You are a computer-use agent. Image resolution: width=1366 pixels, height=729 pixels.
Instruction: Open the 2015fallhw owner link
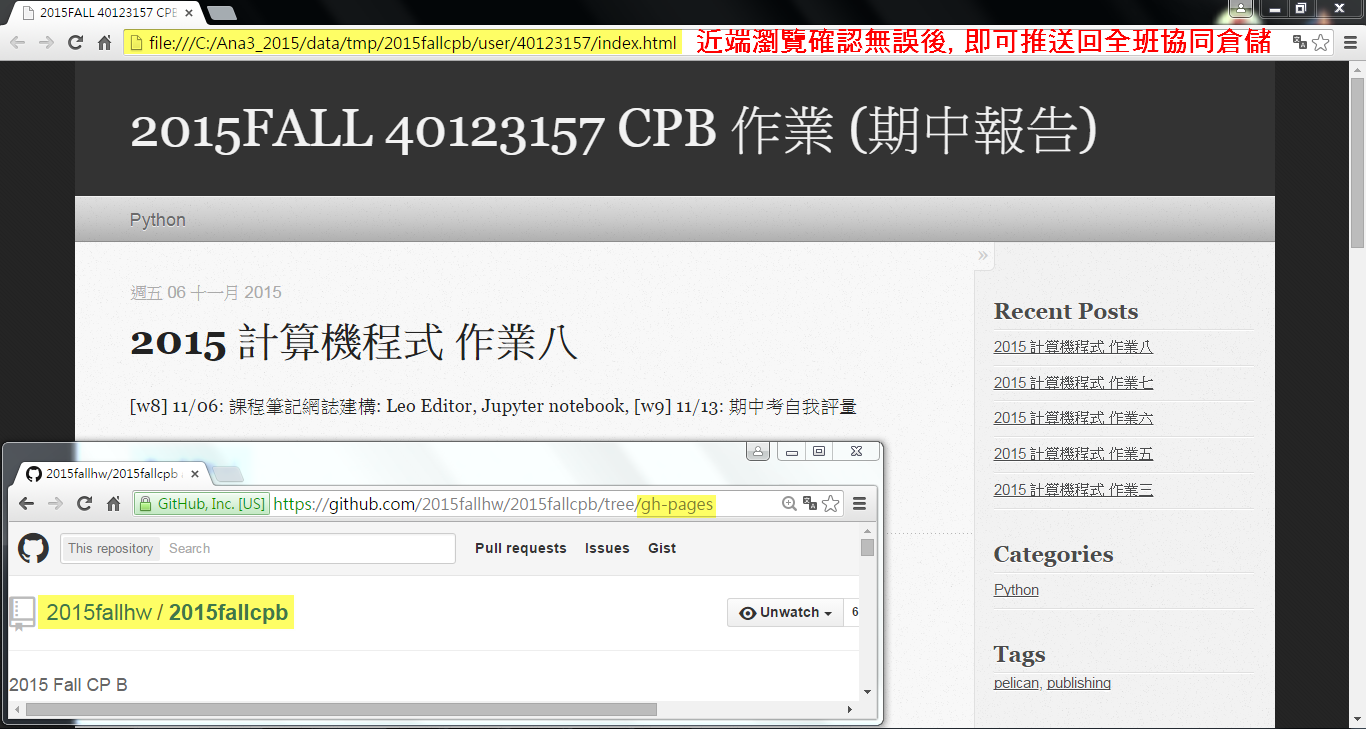point(98,613)
